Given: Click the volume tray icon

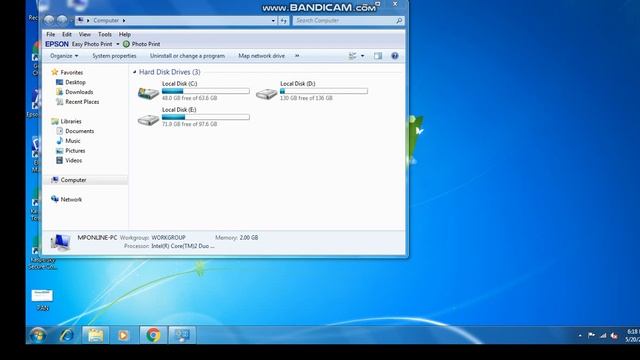Looking at the screenshot, I should (x=614, y=336).
